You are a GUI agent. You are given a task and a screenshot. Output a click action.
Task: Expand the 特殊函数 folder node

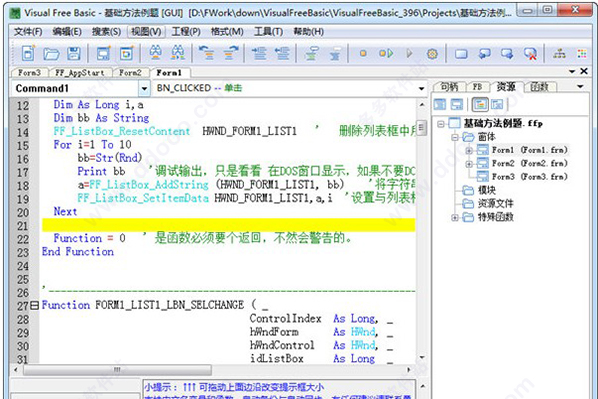point(455,217)
